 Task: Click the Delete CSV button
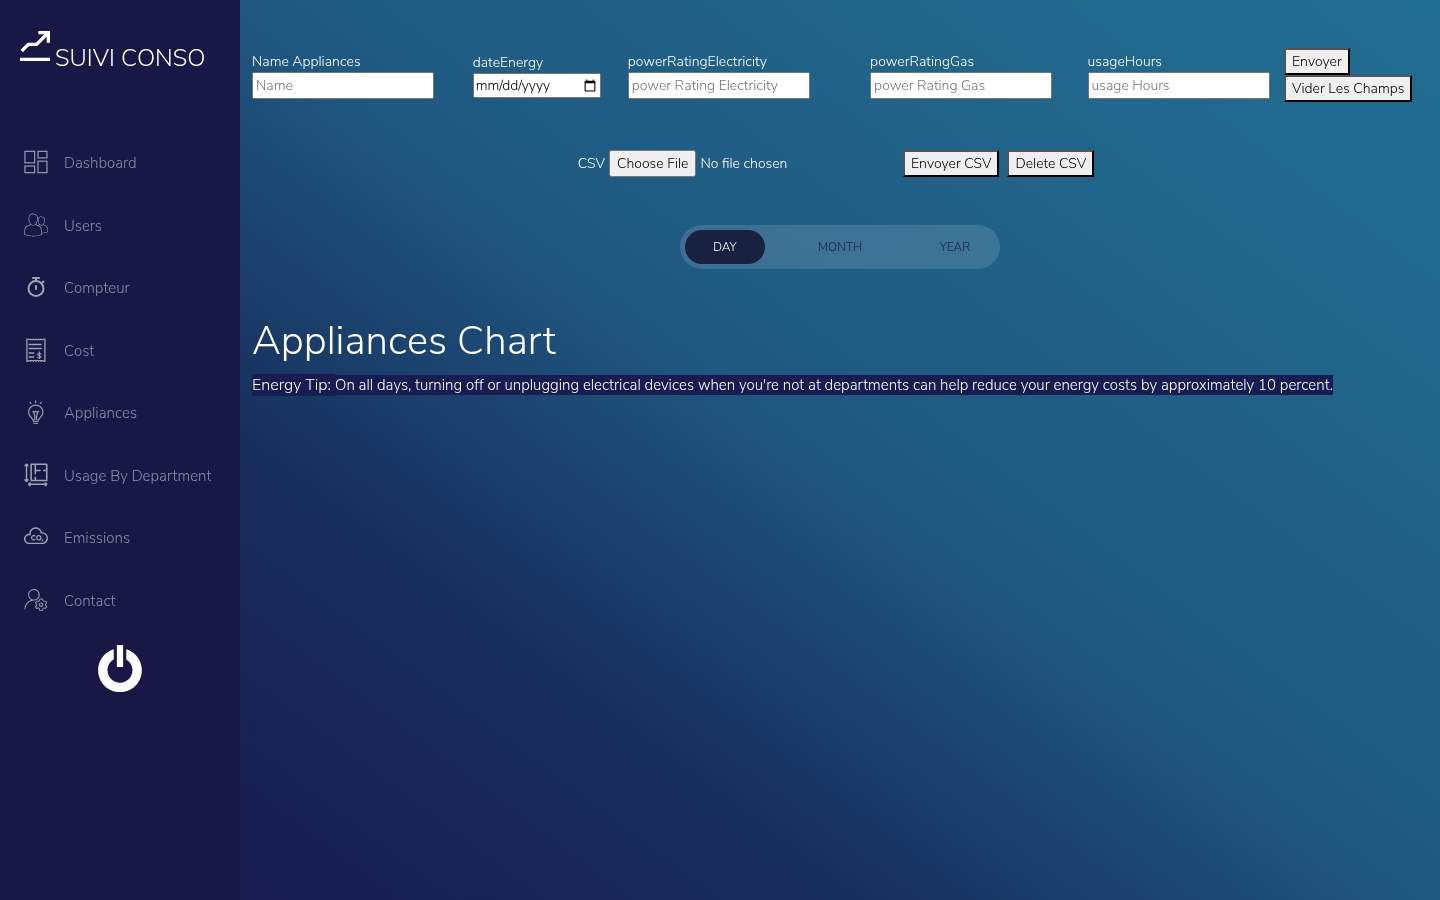click(x=1050, y=164)
